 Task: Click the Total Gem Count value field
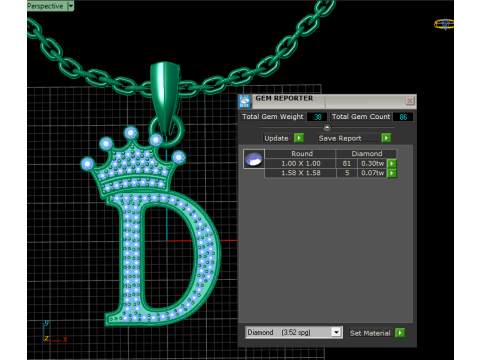(x=403, y=117)
